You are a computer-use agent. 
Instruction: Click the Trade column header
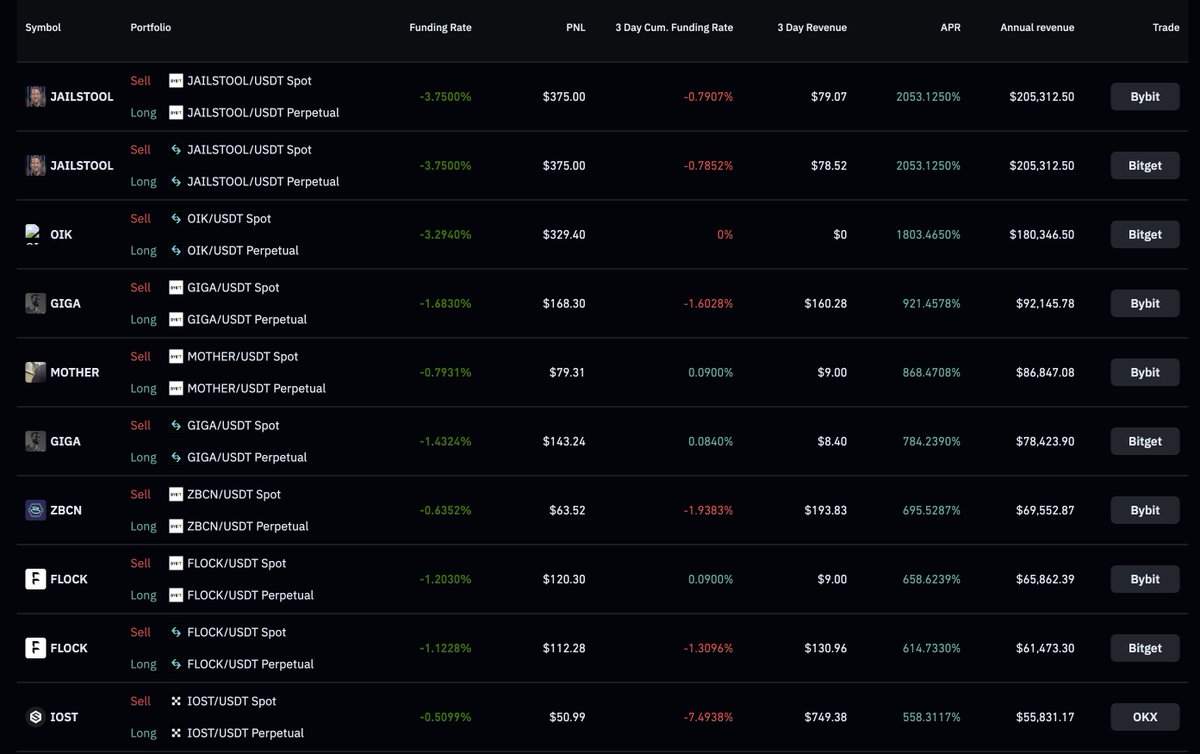point(1166,28)
